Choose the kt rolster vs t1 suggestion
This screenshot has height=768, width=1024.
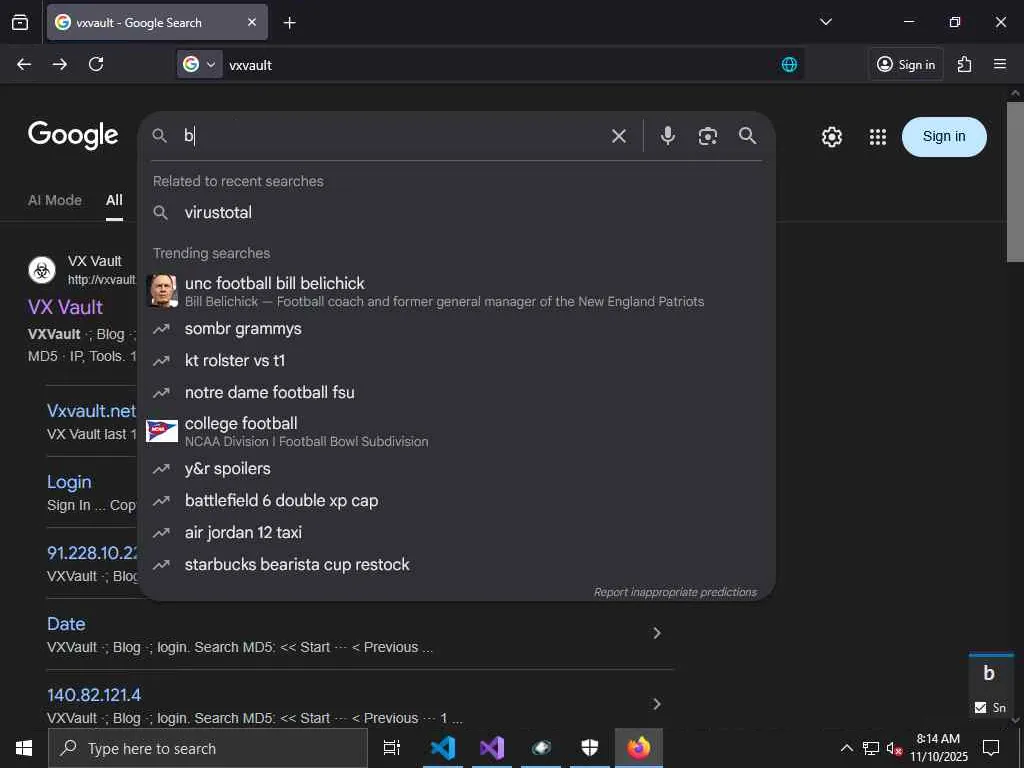pos(456,360)
